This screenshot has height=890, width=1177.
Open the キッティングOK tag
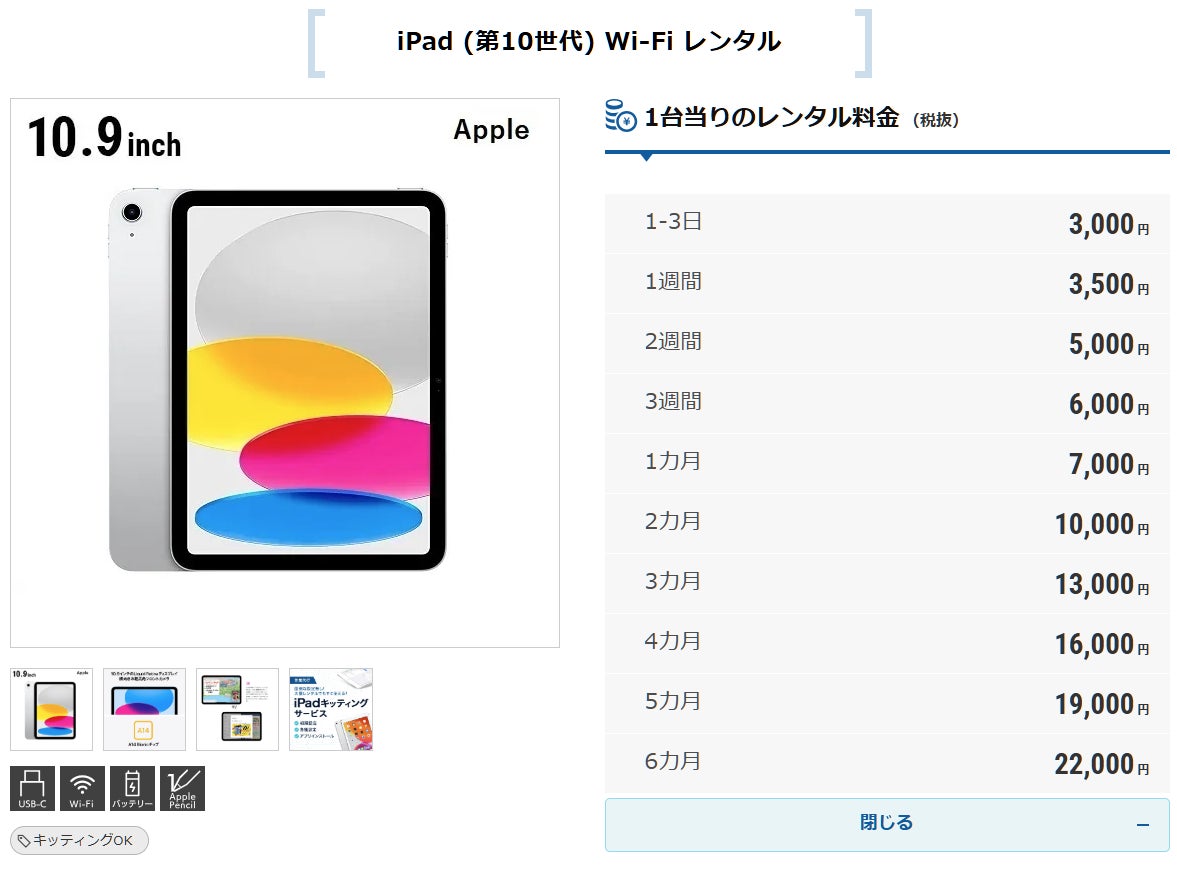click(x=80, y=840)
